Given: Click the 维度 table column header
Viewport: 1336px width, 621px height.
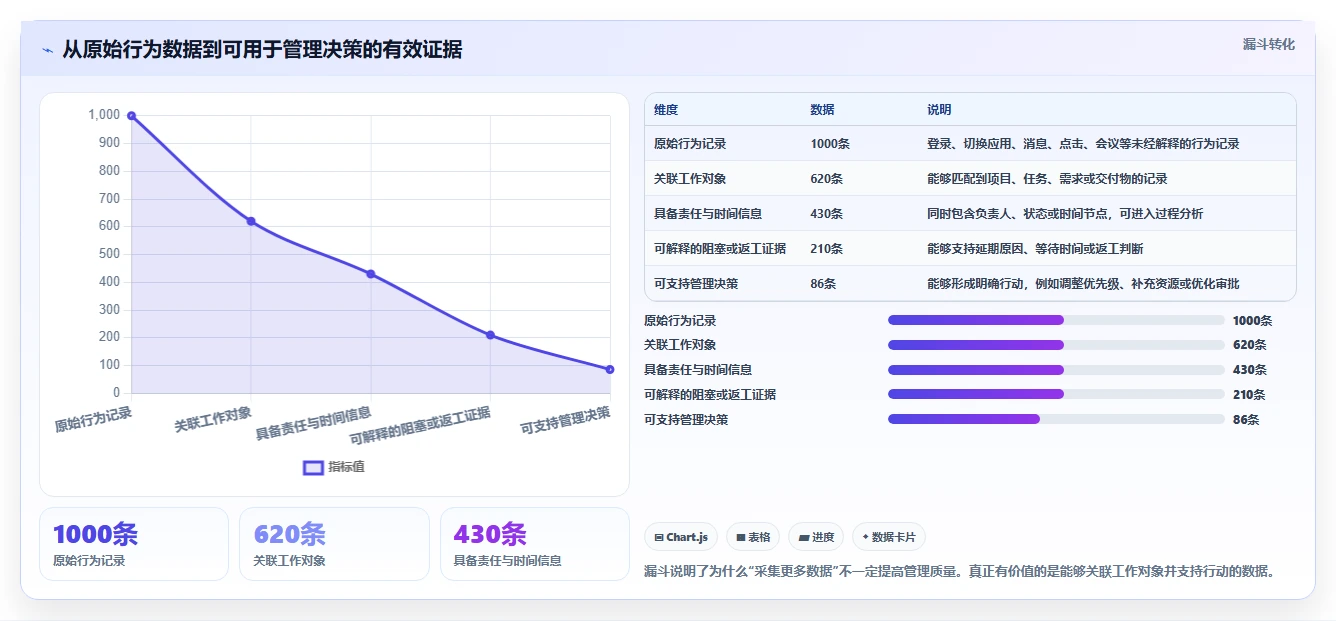Looking at the screenshot, I should (x=666, y=110).
